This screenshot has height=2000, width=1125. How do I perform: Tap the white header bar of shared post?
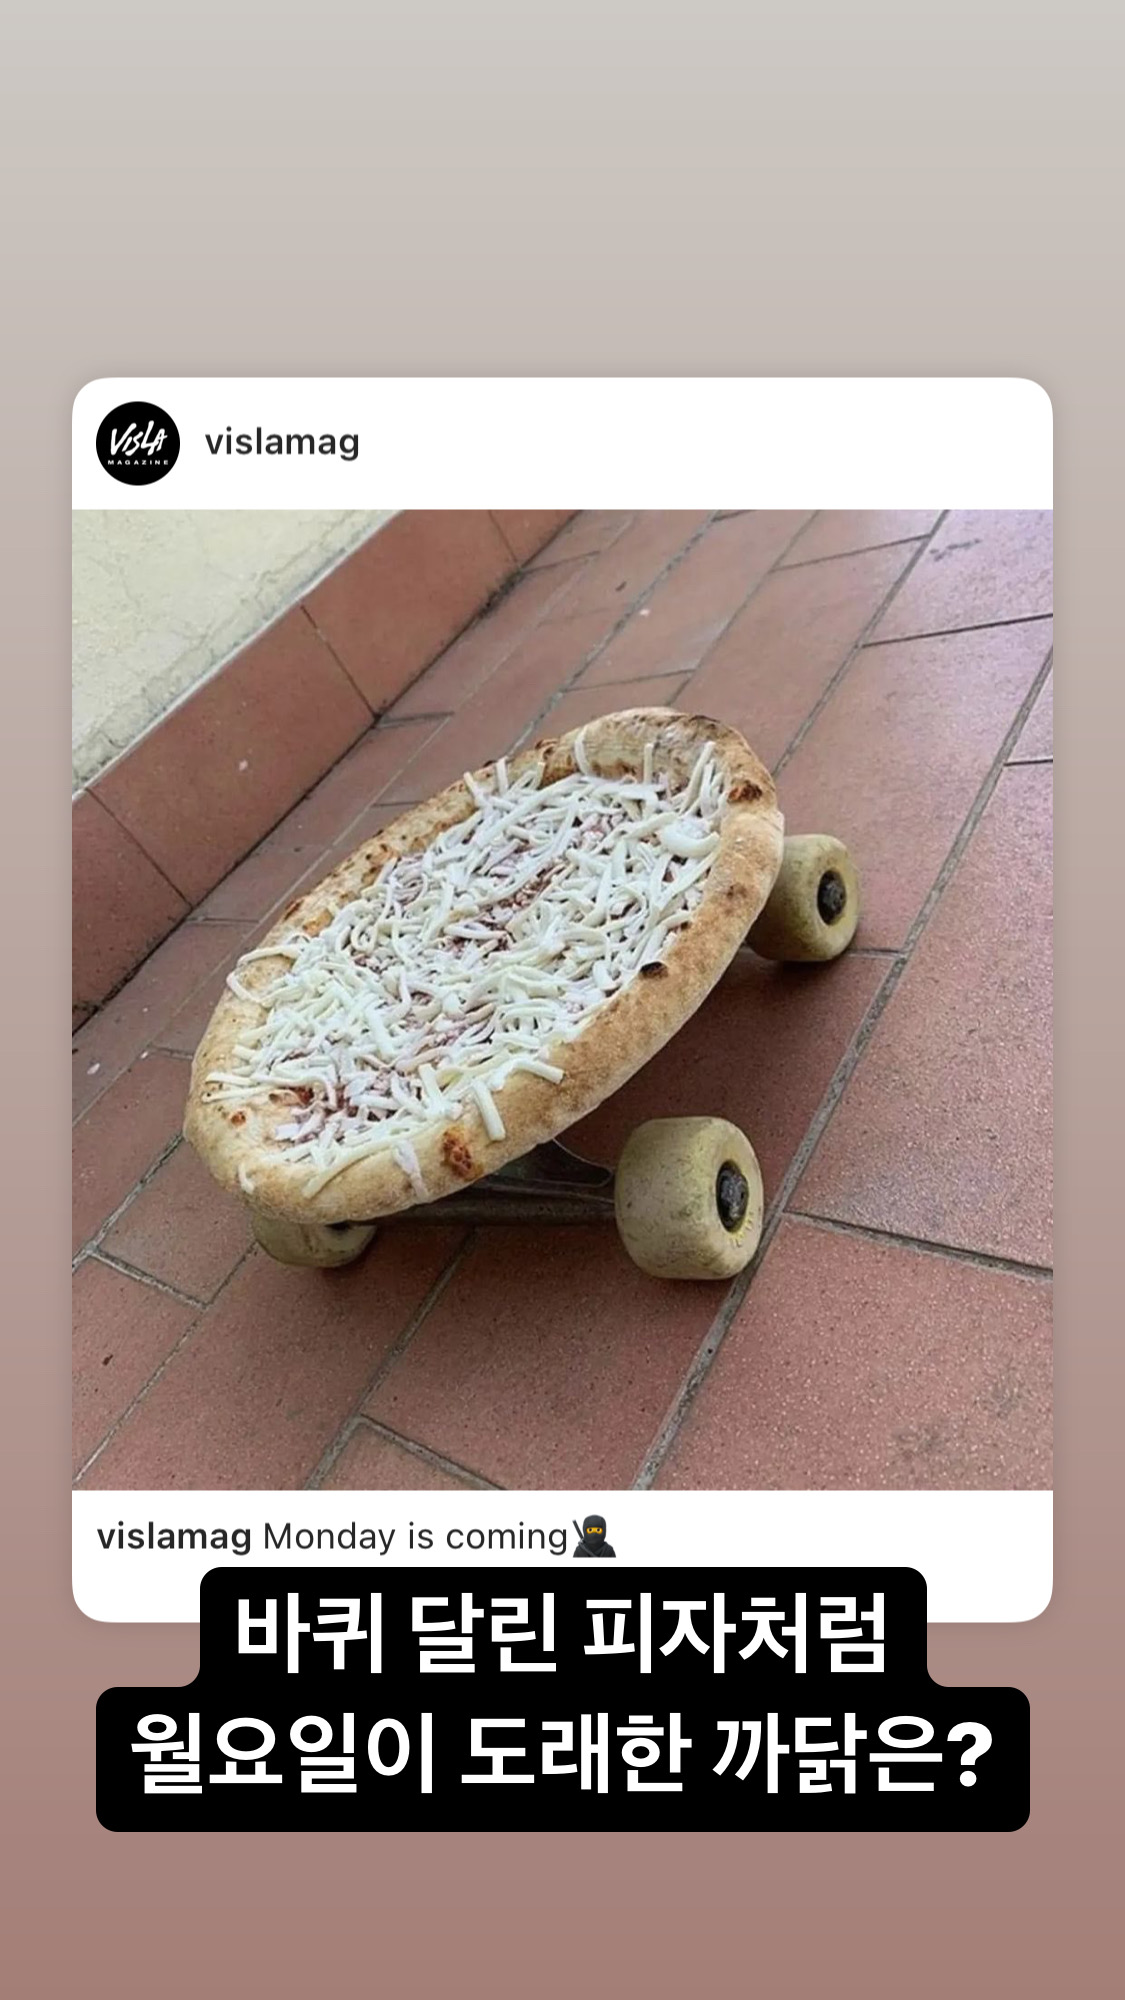562,444
